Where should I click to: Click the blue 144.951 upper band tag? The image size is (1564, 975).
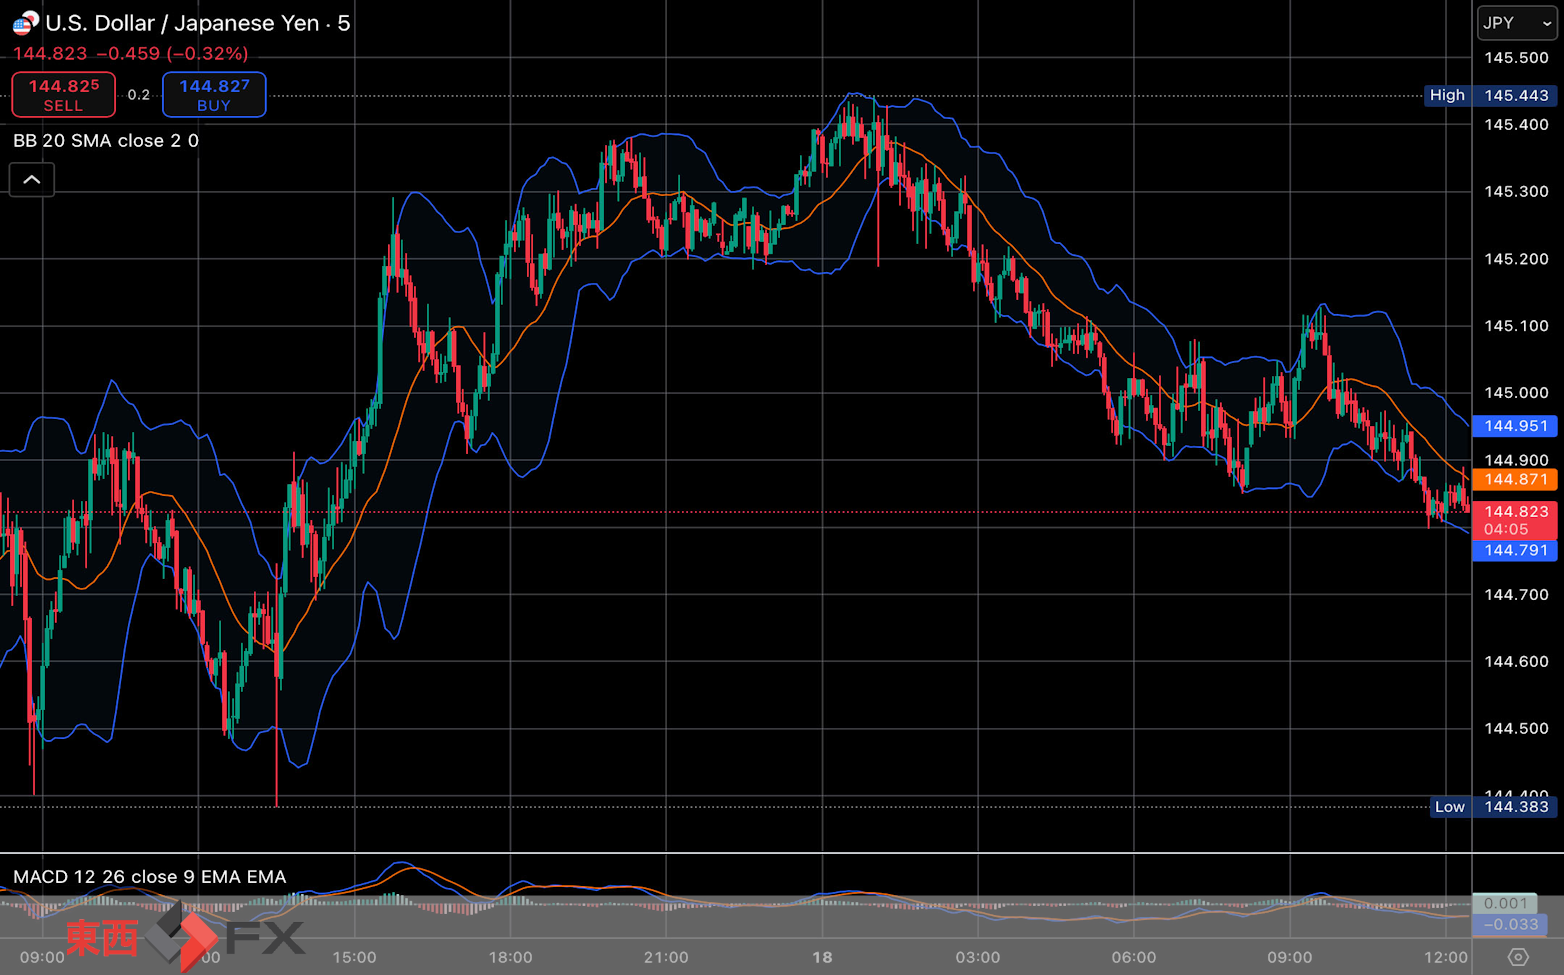pos(1515,426)
